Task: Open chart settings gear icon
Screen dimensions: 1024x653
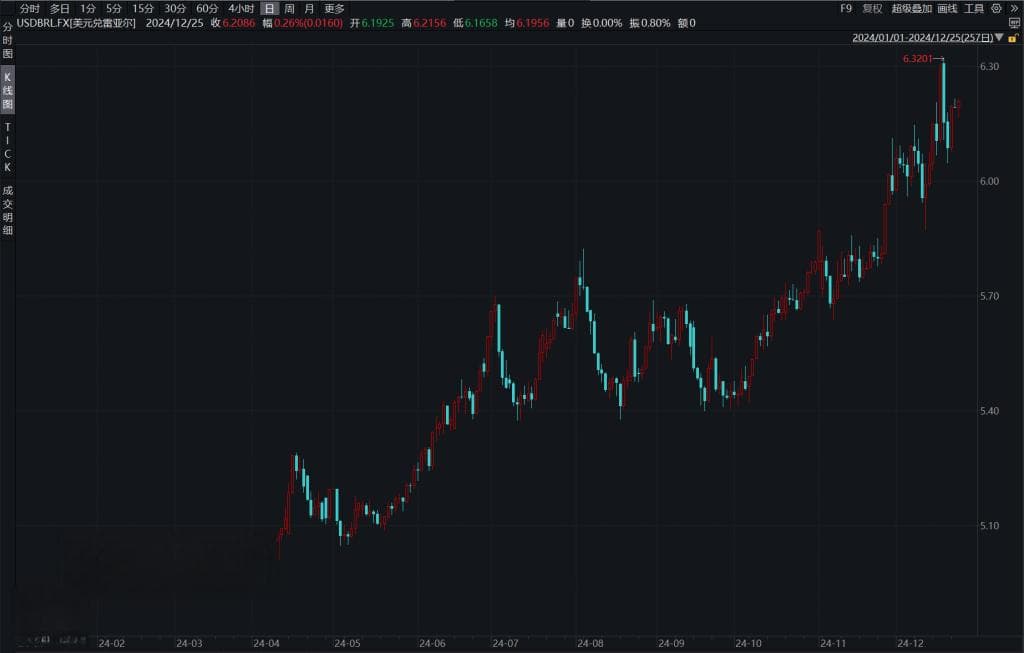Action: click(x=996, y=8)
